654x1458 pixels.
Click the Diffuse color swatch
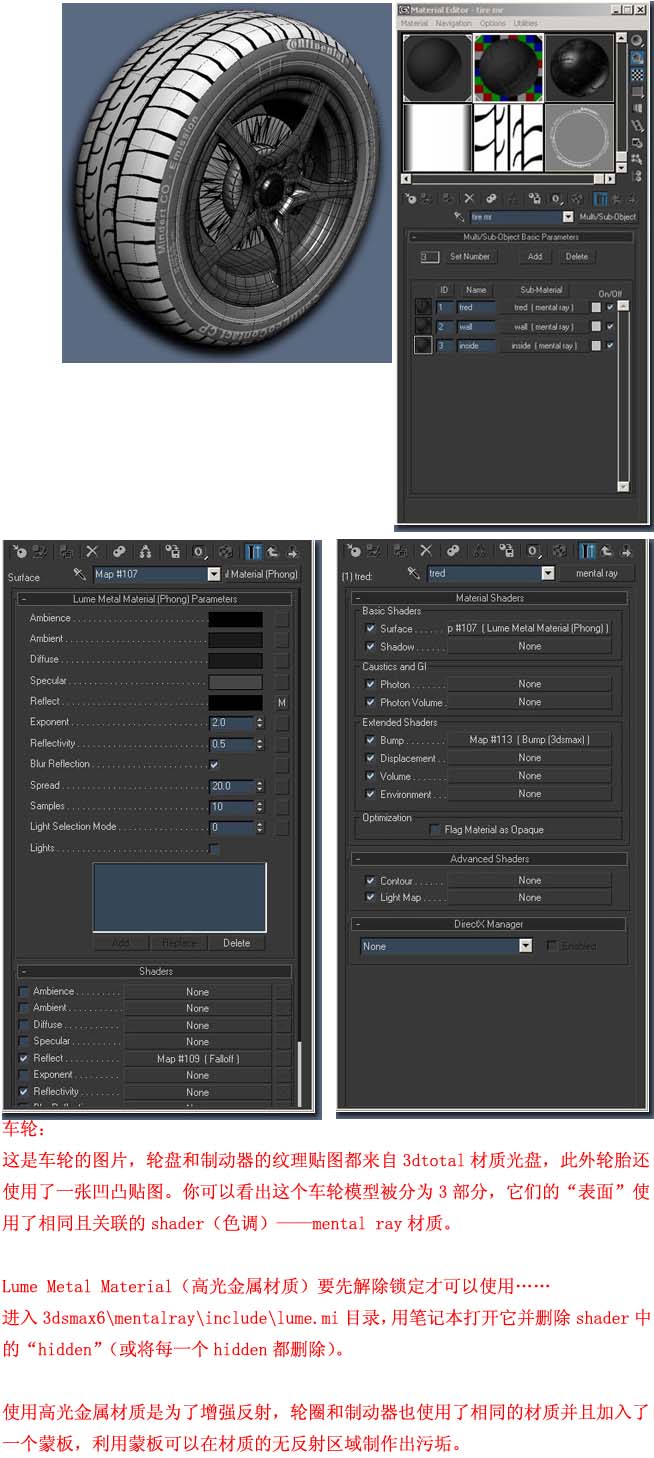[235, 660]
